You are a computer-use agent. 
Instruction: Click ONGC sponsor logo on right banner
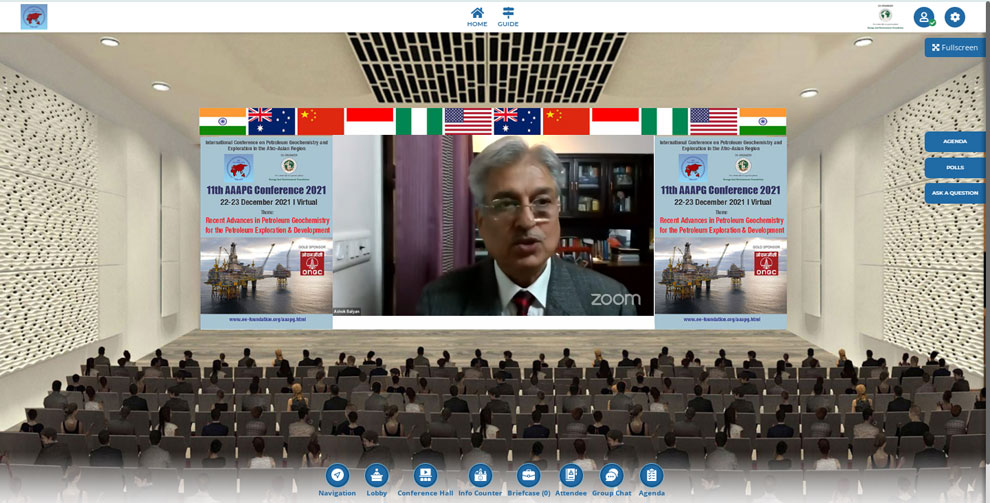(x=766, y=263)
